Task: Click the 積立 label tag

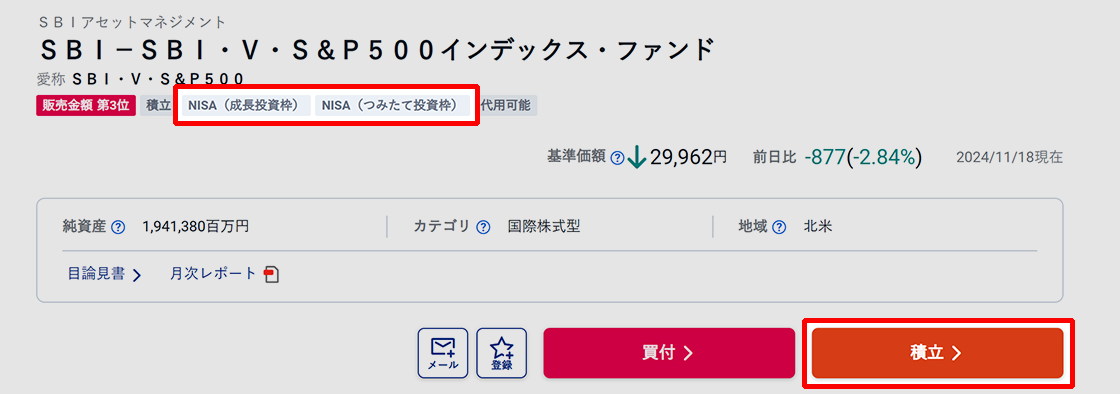Action: click(x=157, y=106)
